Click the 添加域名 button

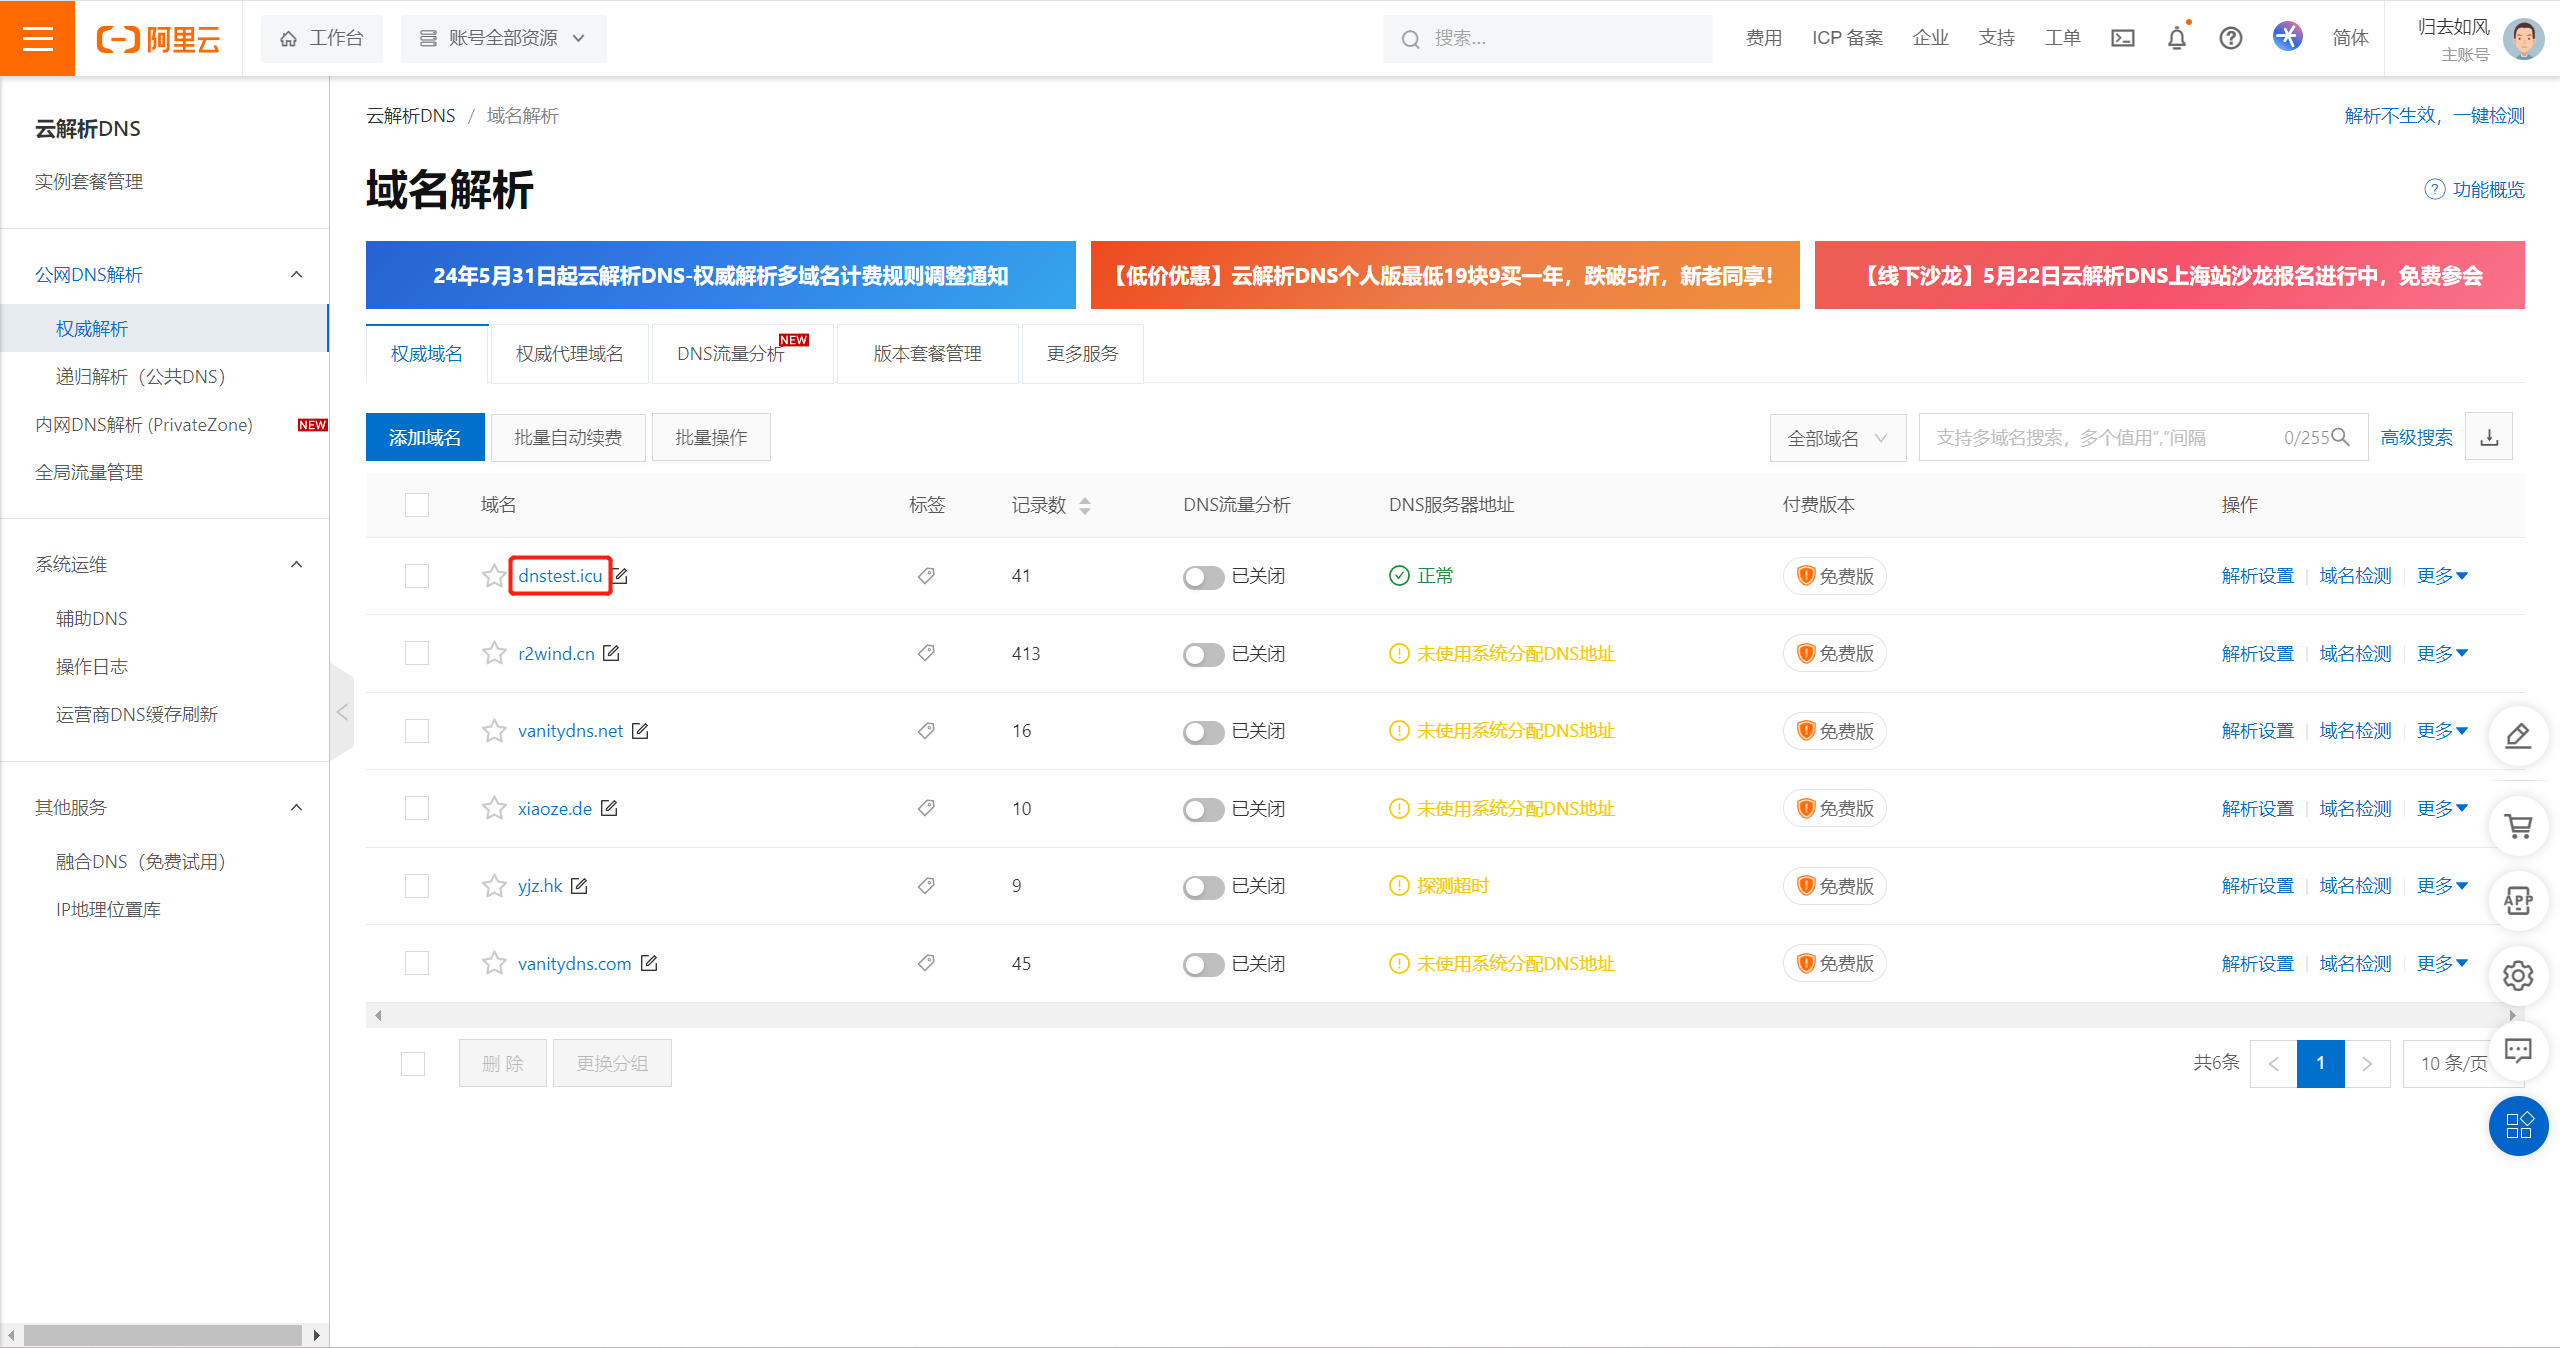425,438
